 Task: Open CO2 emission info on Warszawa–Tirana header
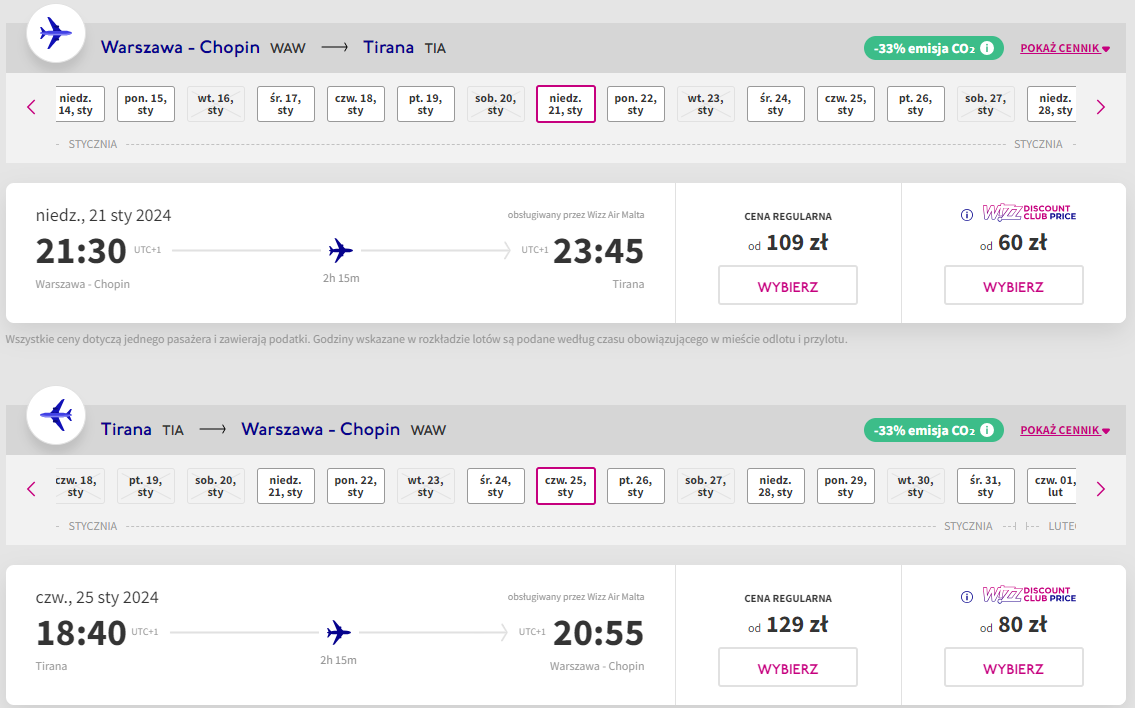click(987, 48)
